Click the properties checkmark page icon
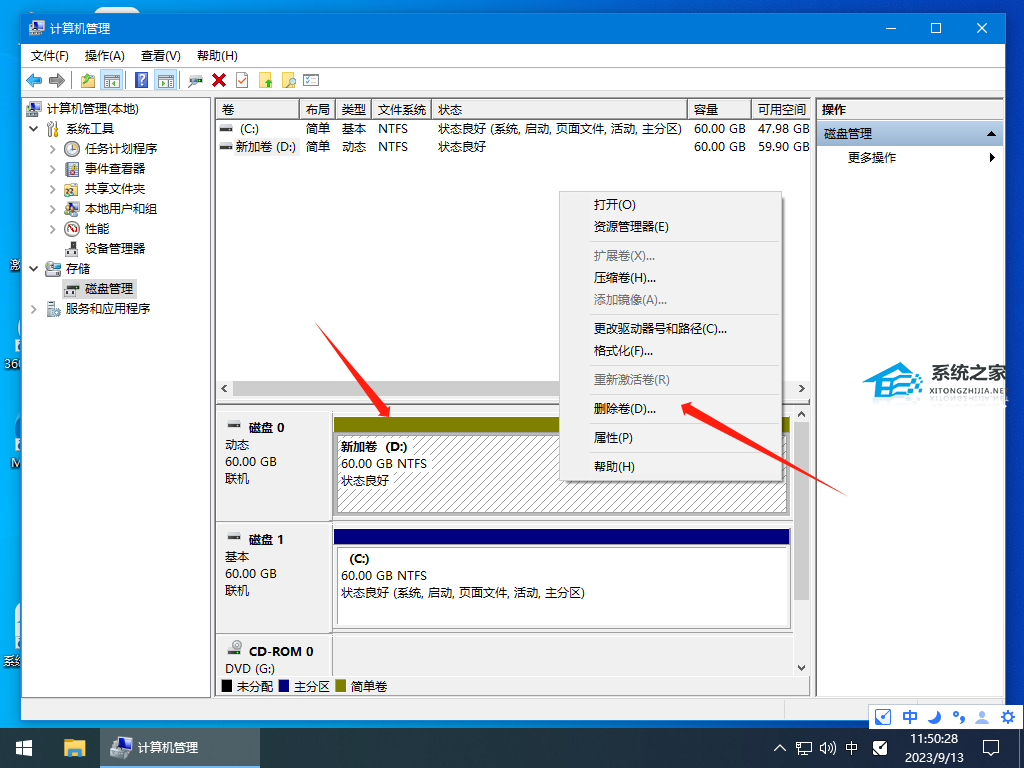Screen dimensions: 1024x768 point(242,80)
